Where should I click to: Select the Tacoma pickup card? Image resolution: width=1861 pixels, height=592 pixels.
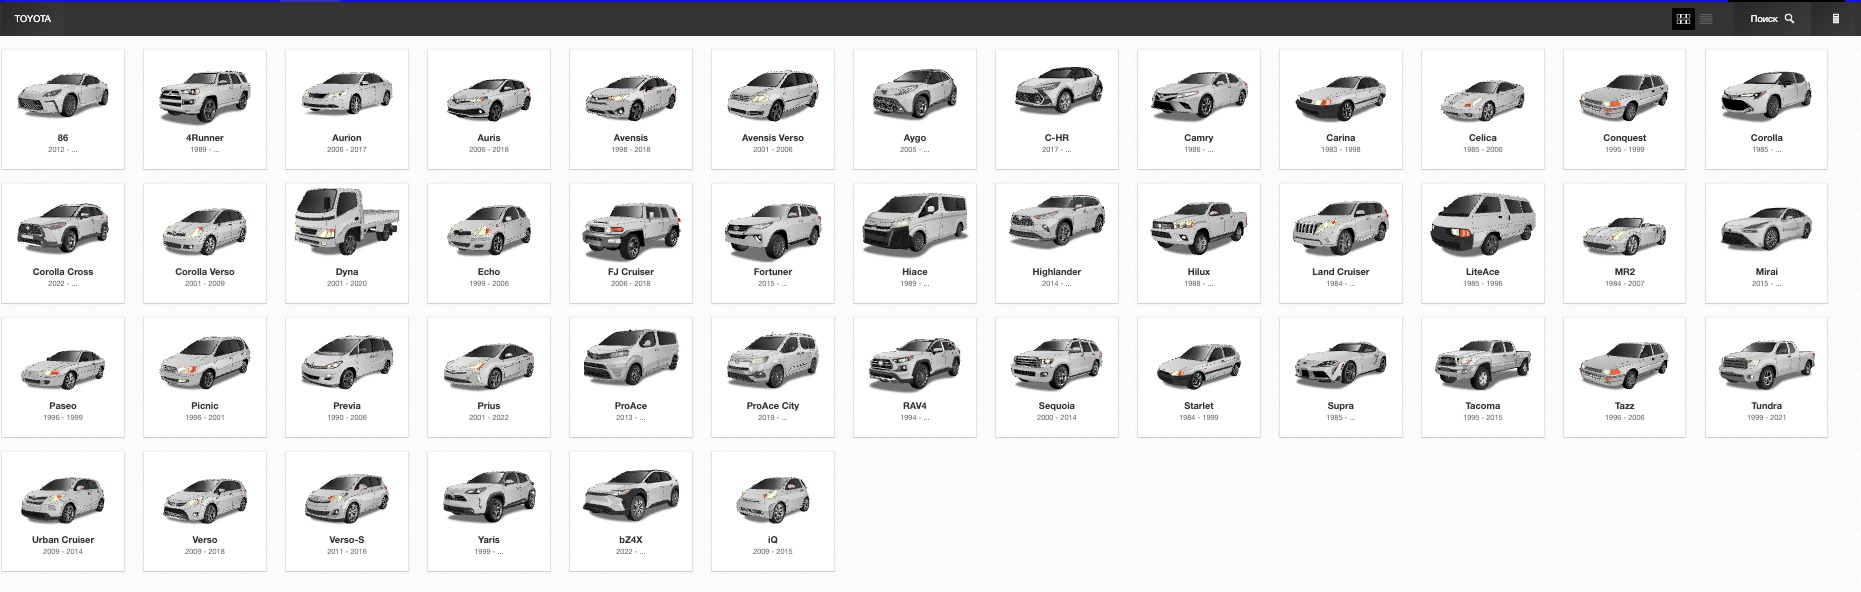[x=1483, y=377]
